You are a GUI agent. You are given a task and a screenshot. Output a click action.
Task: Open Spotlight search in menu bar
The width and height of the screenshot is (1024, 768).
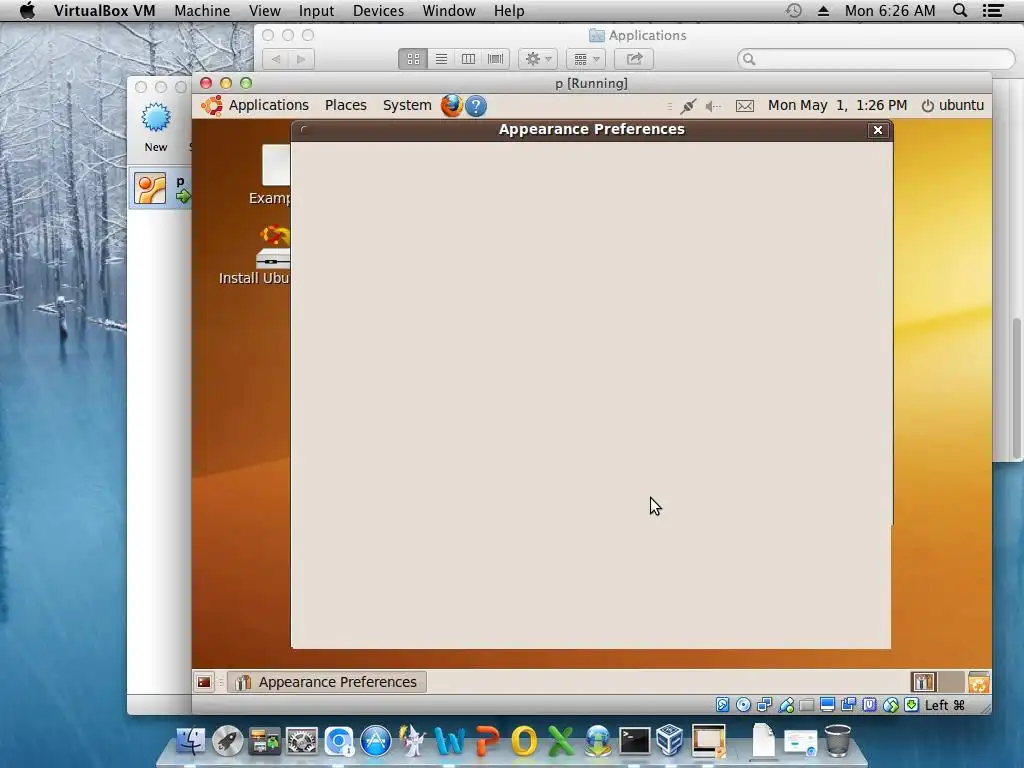coord(960,10)
